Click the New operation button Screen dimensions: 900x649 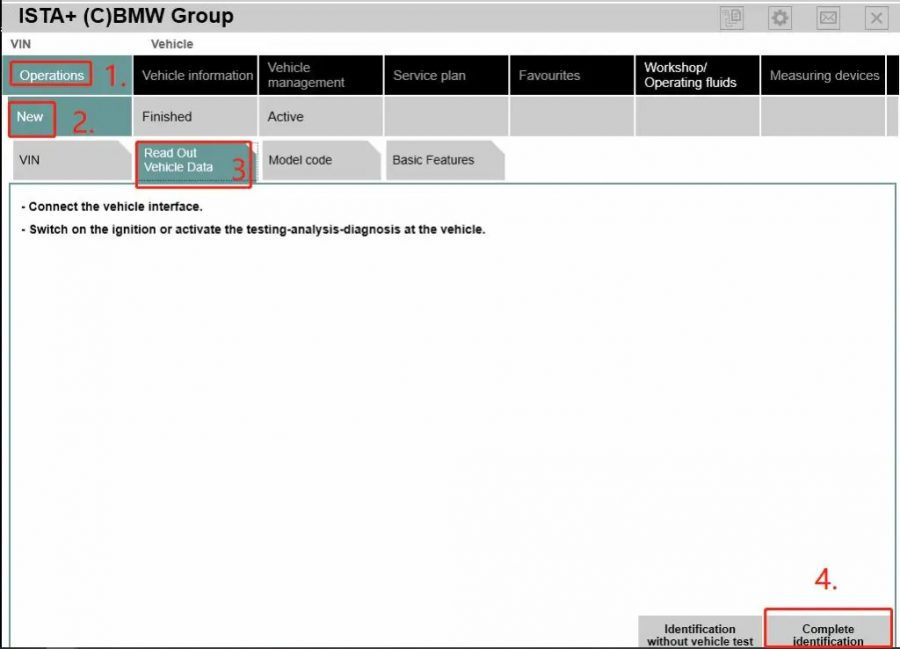[30, 116]
